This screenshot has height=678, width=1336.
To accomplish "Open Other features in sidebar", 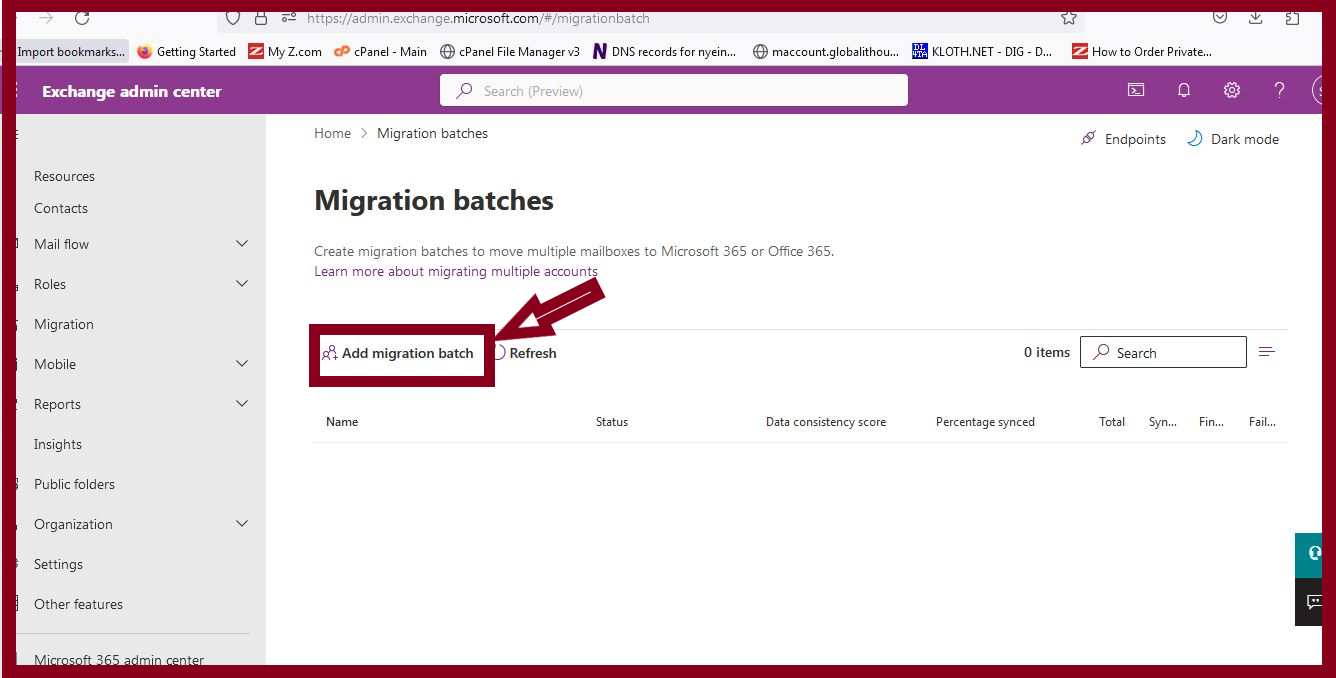I will click(x=78, y=604).
